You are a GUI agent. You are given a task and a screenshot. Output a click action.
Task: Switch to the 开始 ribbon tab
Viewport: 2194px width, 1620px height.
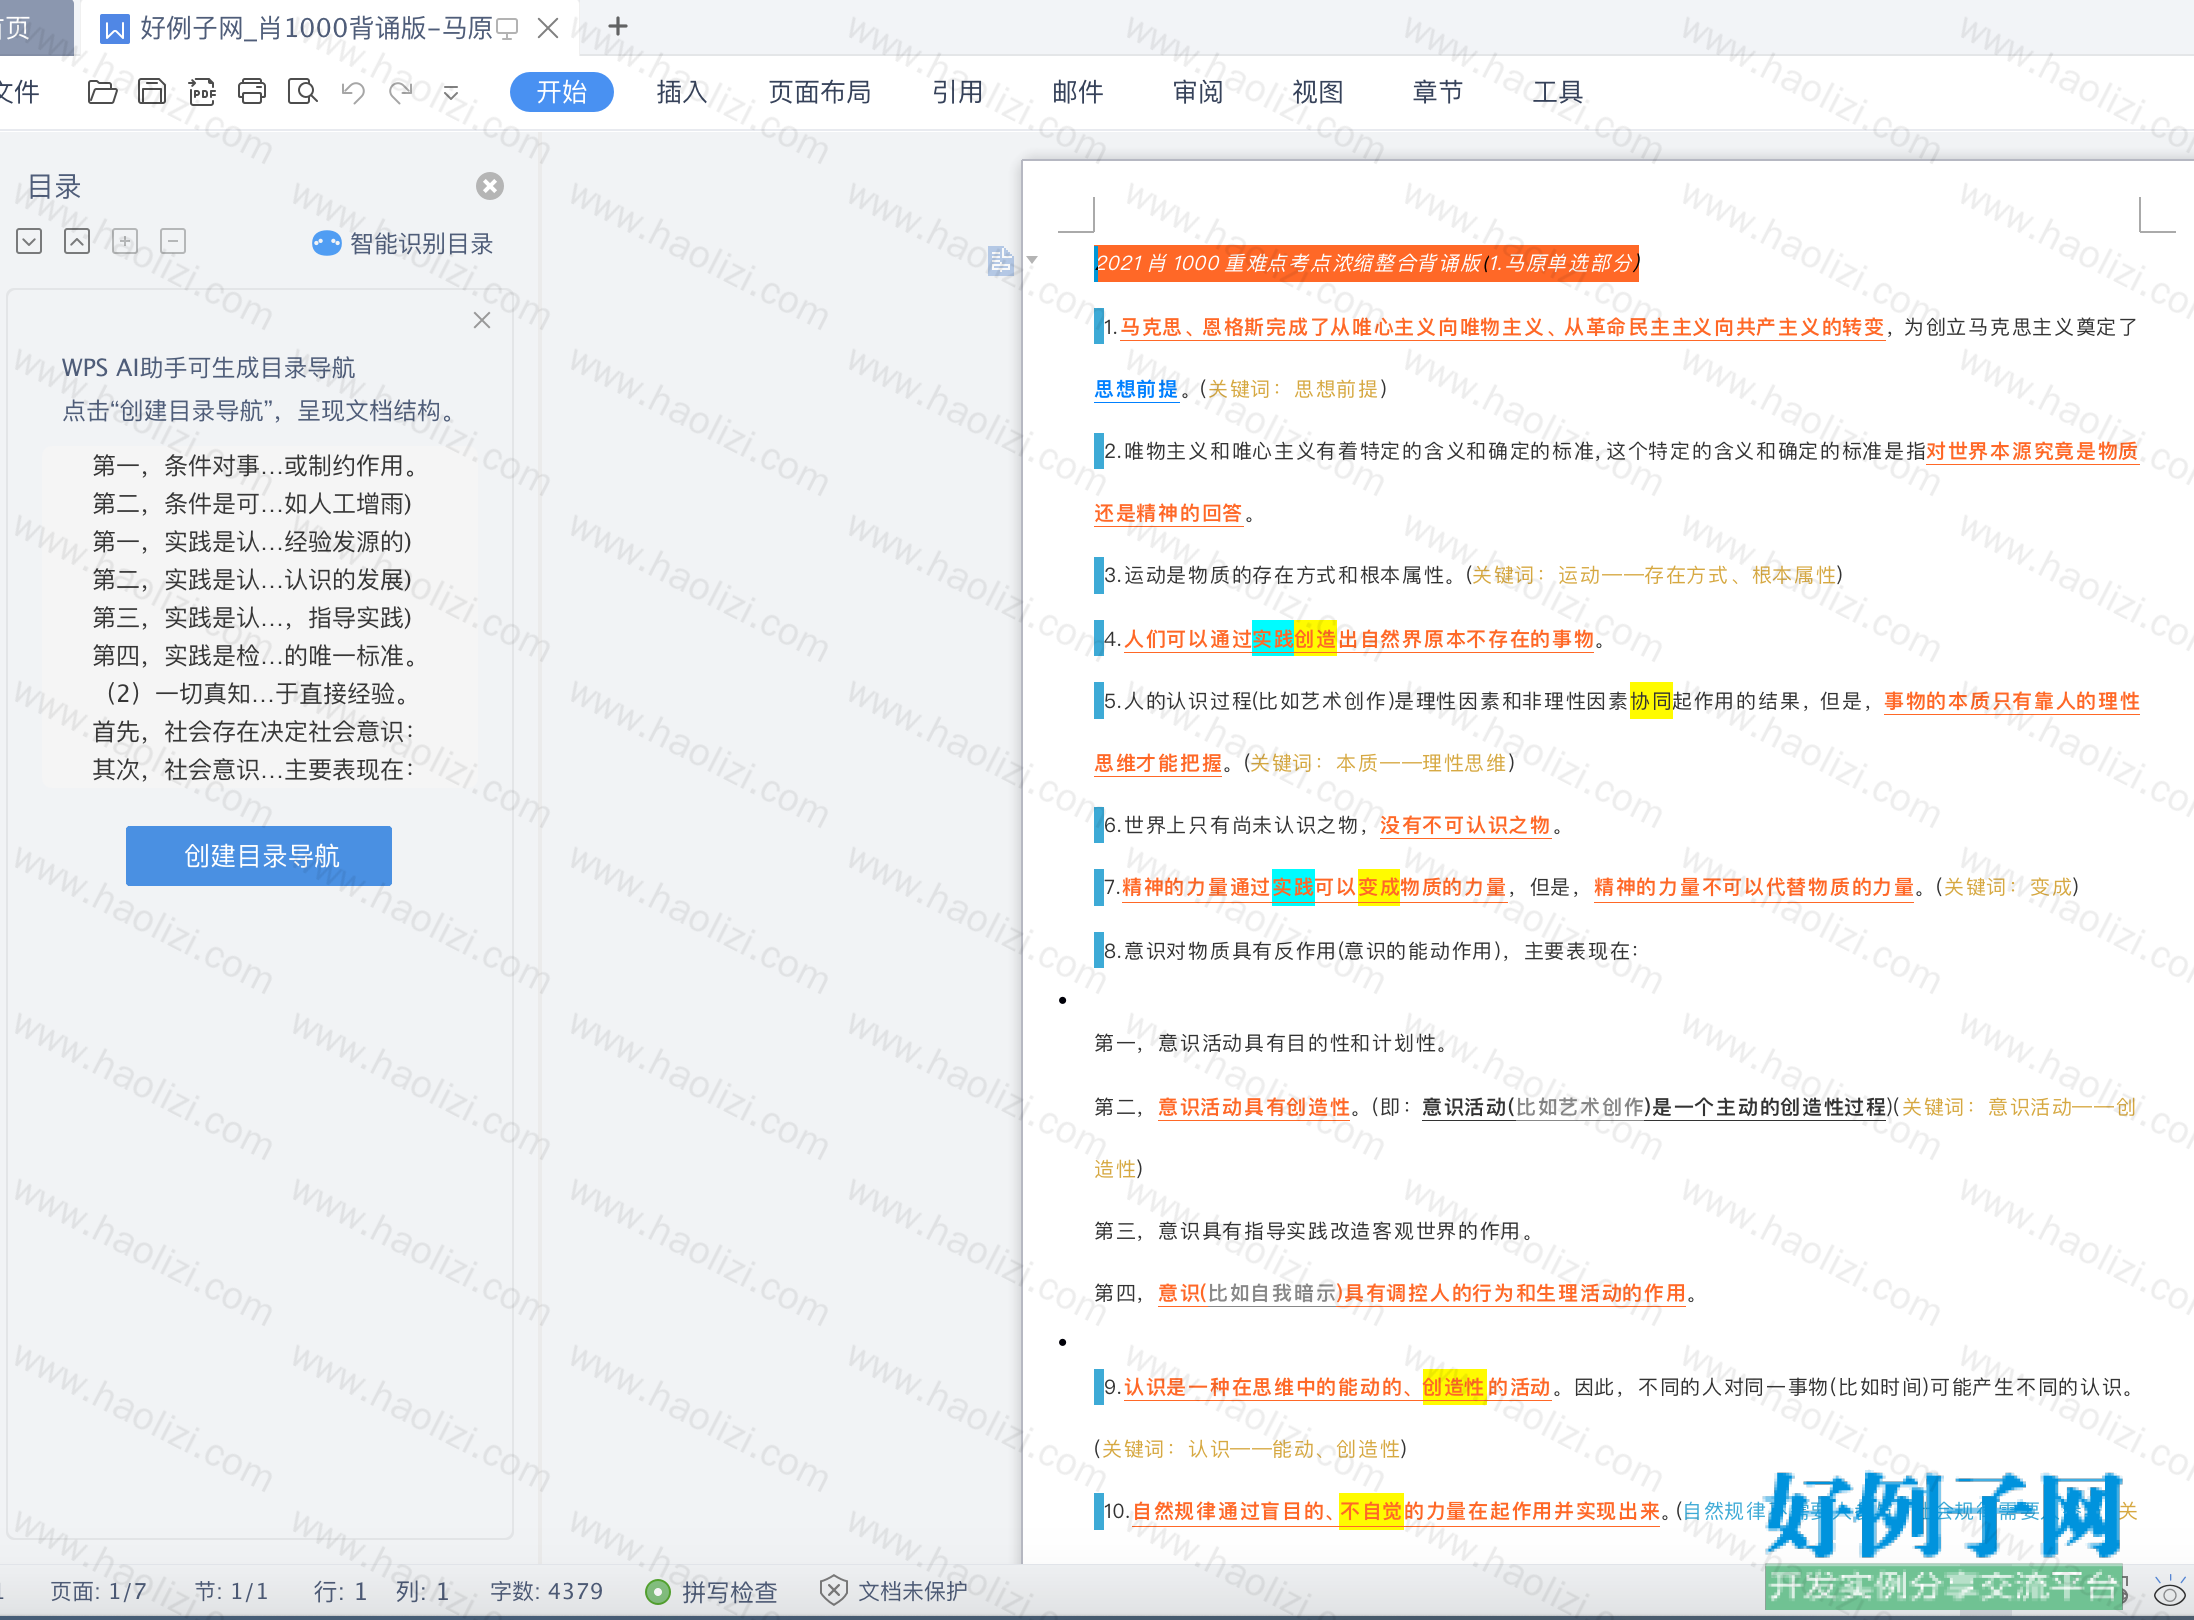pyautogui.click(x=561, y=92)
